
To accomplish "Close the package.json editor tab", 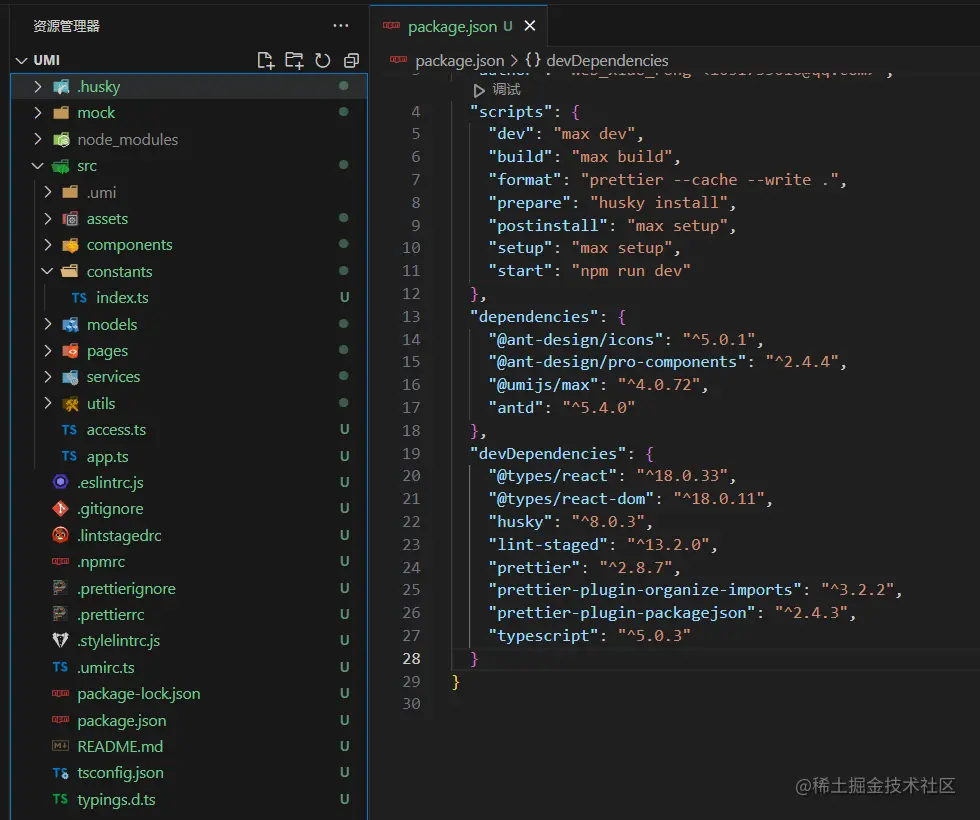I will (x=530, y=26).
